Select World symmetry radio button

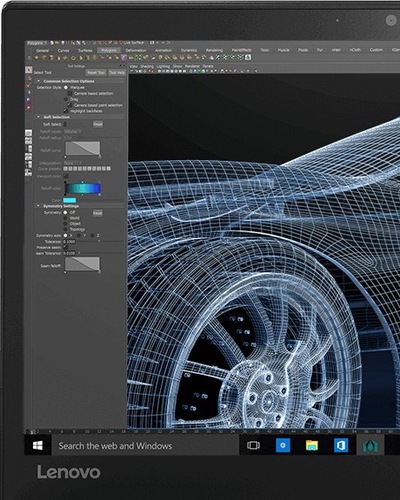click(x=65, y=218)
